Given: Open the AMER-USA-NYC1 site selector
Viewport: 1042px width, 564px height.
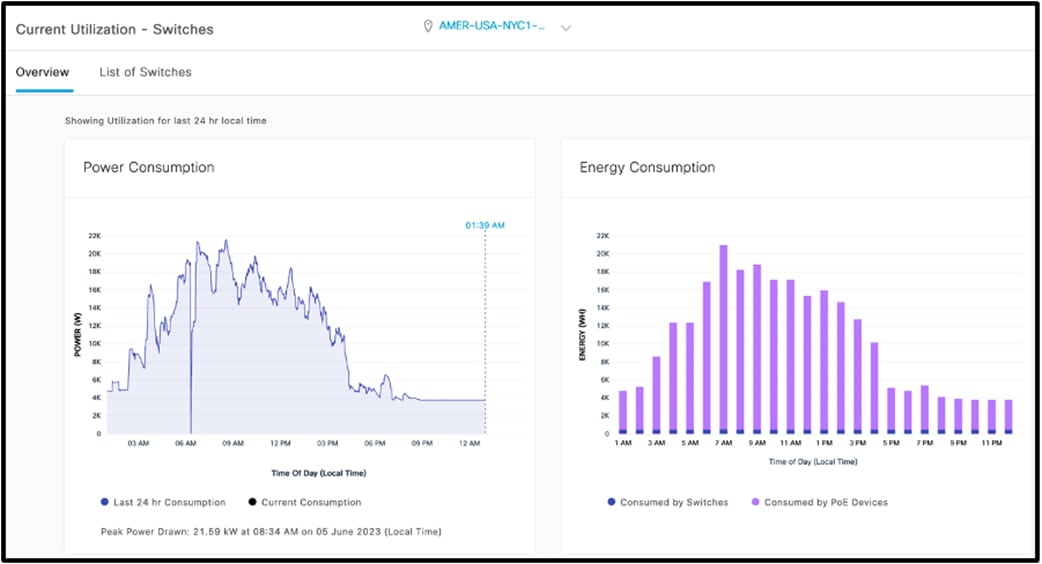Looking at the screenshot, I should click(493, 27).
